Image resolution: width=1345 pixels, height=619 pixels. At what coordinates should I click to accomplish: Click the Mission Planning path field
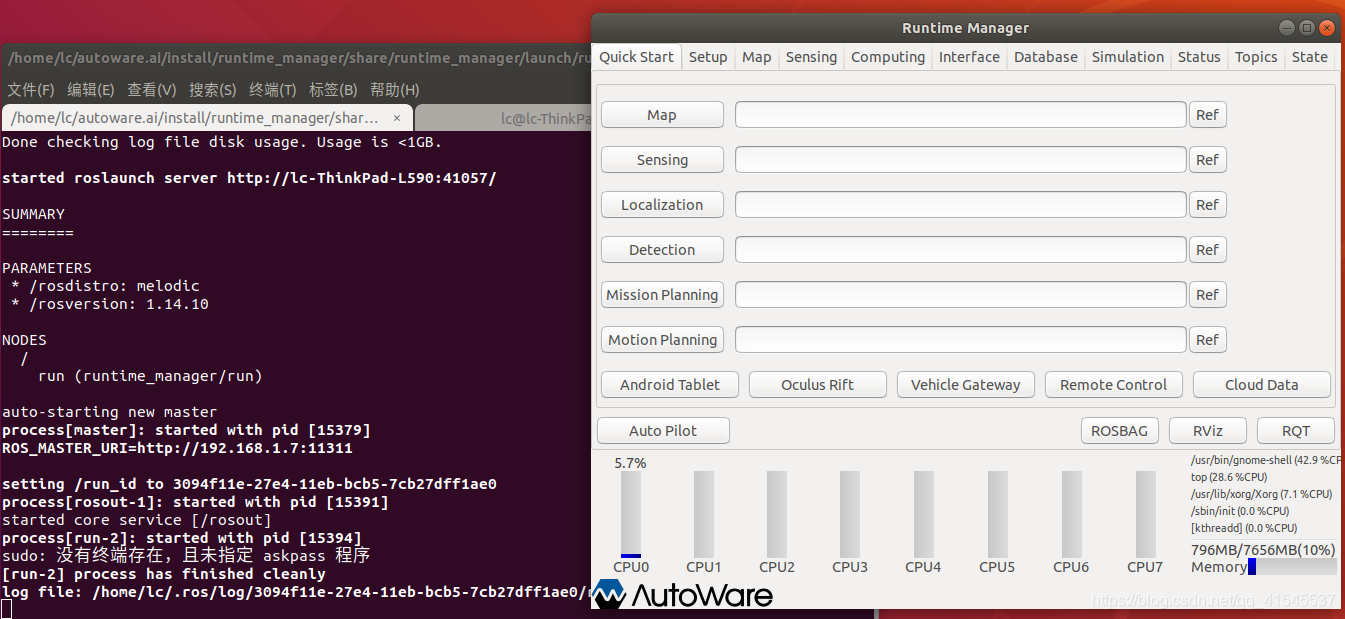pos(961,295)
